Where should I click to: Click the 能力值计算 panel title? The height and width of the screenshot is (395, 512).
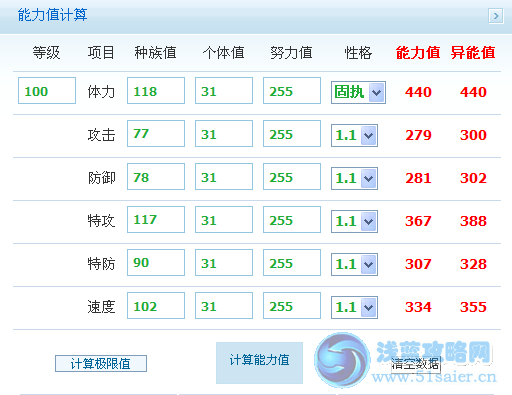pyautogui.click(x=52, y=15)
